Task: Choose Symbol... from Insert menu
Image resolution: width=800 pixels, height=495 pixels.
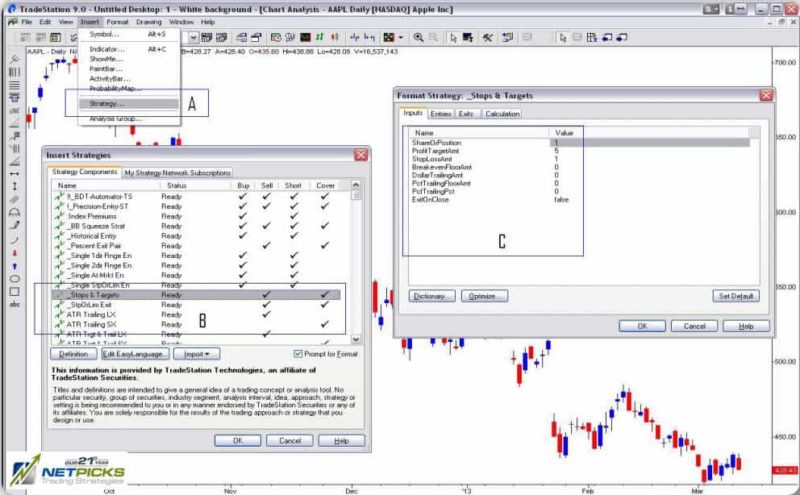Action: [x=129, y=34]
